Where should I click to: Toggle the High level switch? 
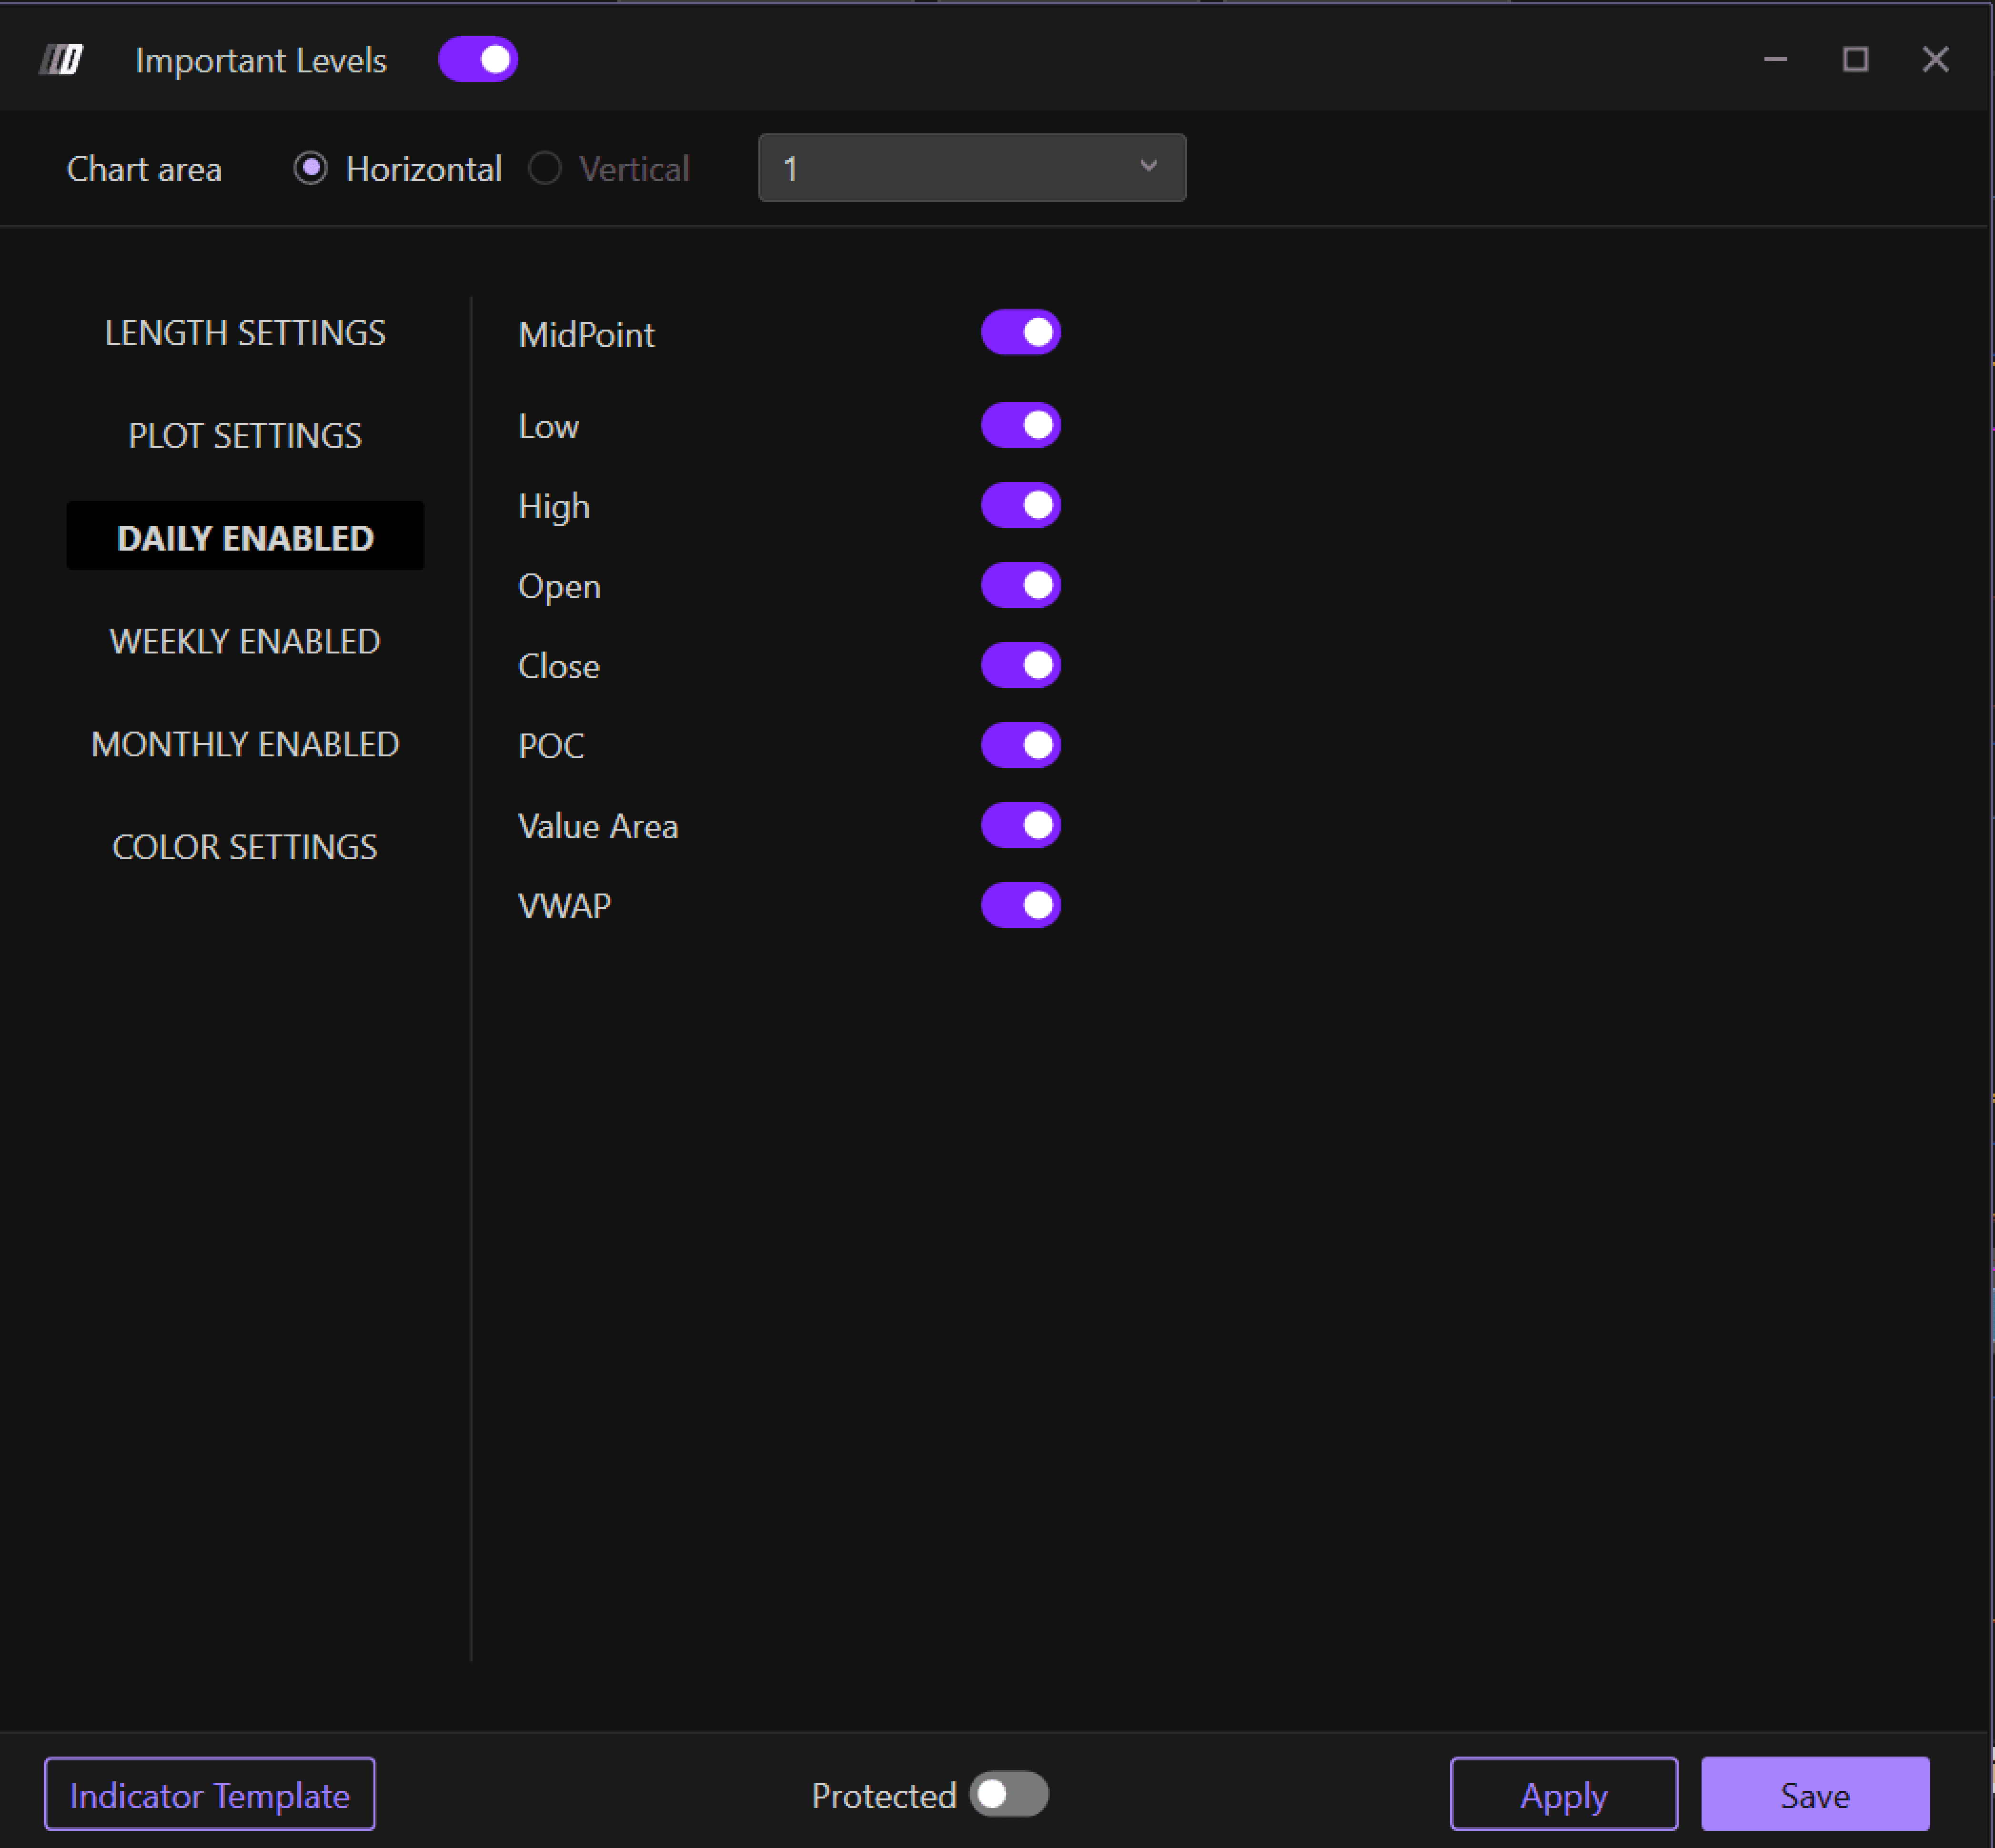click(1020, 505)
